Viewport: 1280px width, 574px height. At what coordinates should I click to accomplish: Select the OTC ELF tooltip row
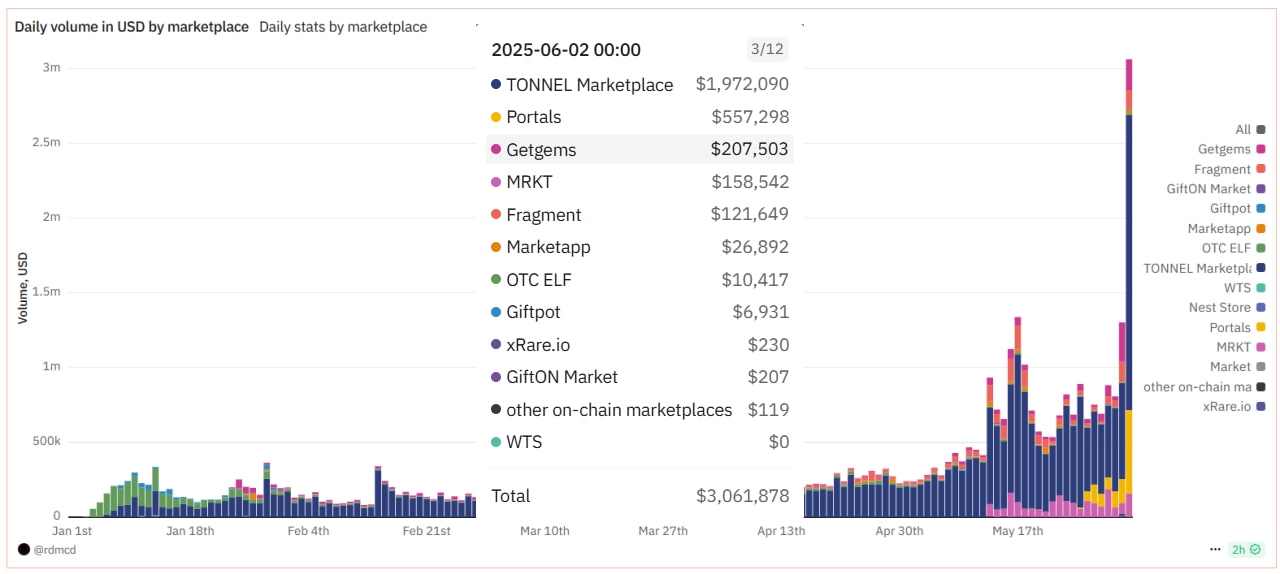coord(640,280)
